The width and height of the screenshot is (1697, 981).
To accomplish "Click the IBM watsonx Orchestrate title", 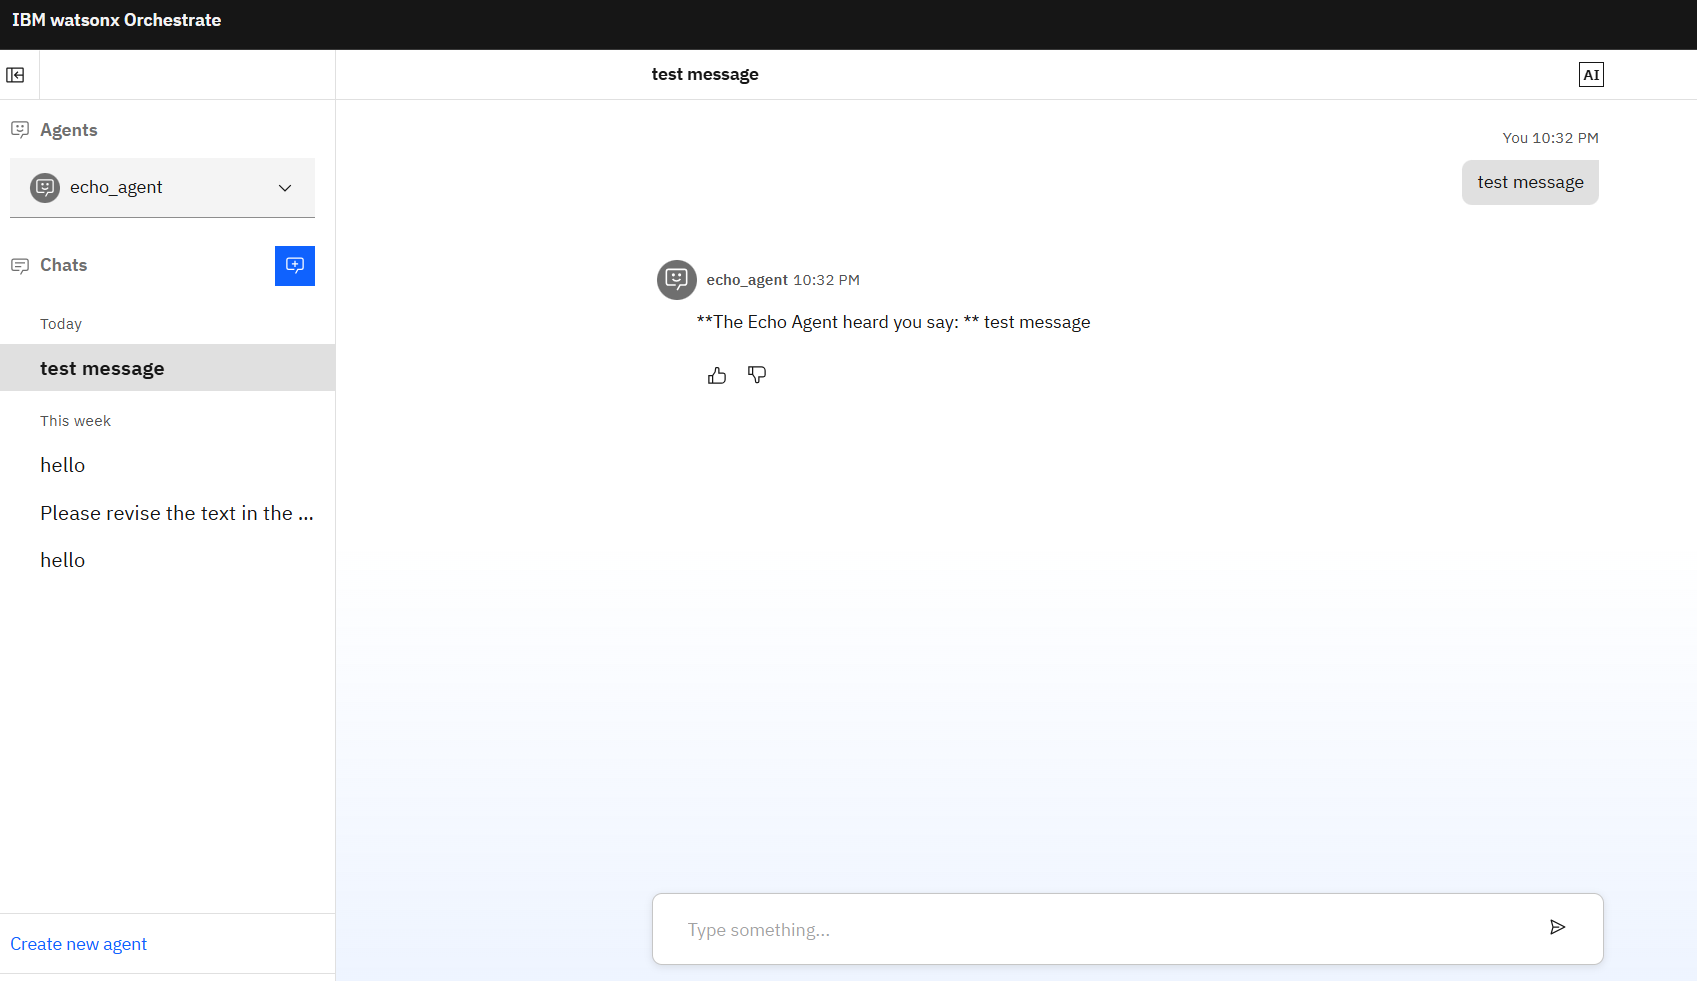I will (x=116, y=20).
